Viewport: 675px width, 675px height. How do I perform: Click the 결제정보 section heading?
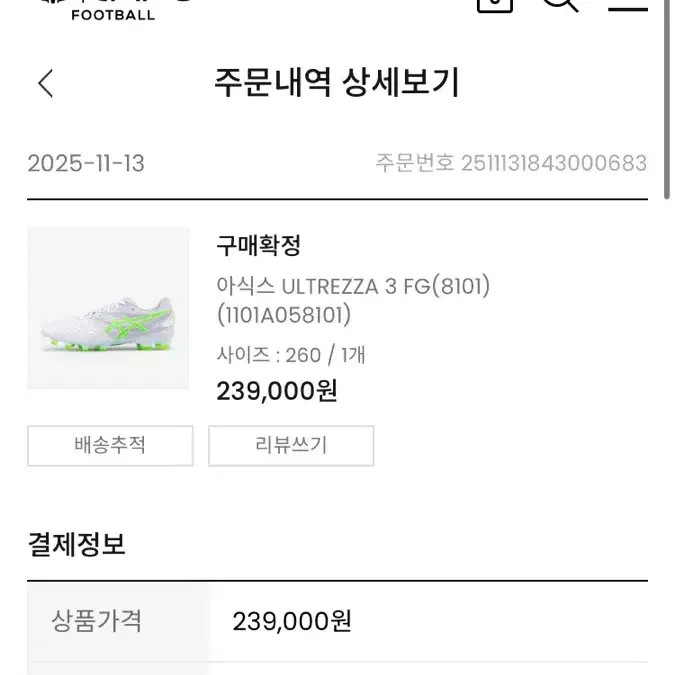tap(76, 545)
